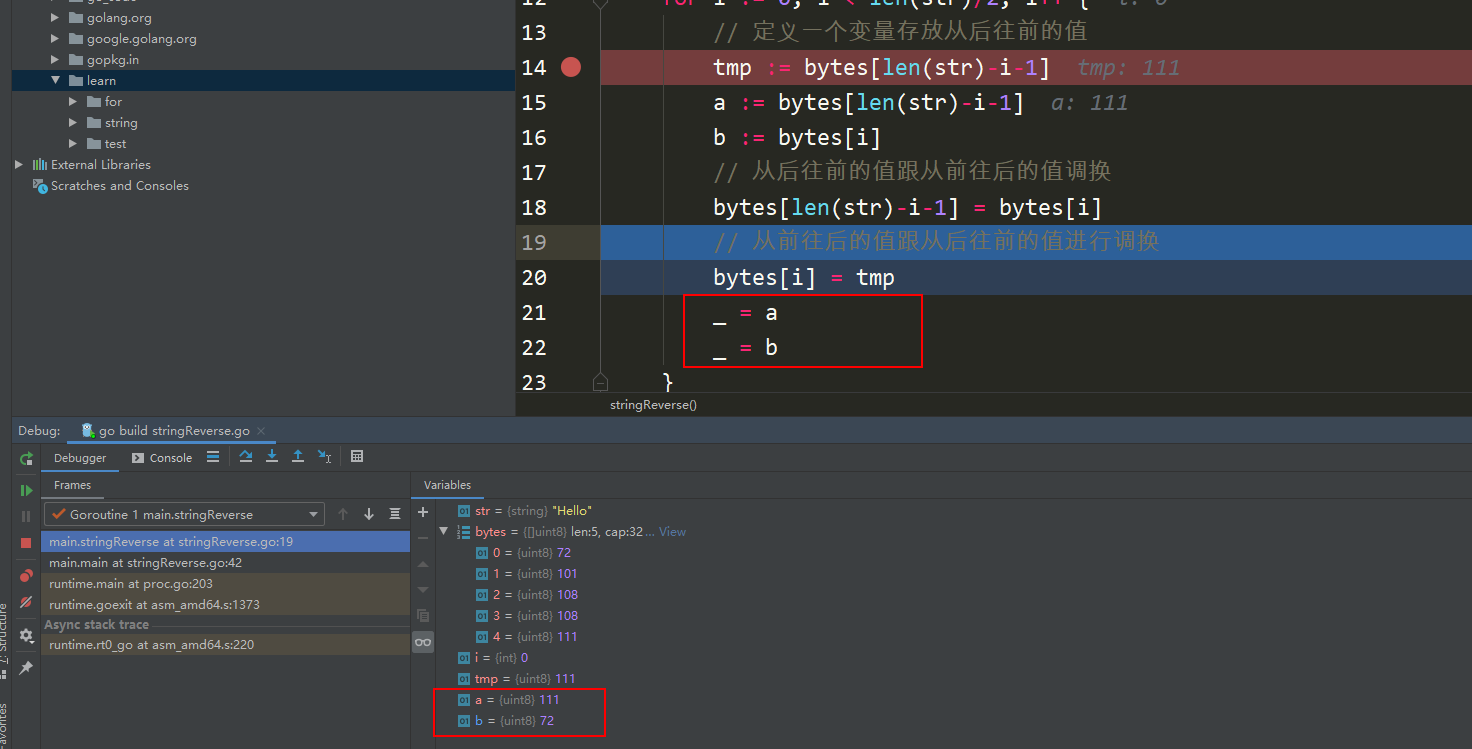Image resolution: width=1472 pixels, height=749 pixels.
Task: Select frame main.stringReverse at stringReverse.go:19
Action: (x=226, y=542)
